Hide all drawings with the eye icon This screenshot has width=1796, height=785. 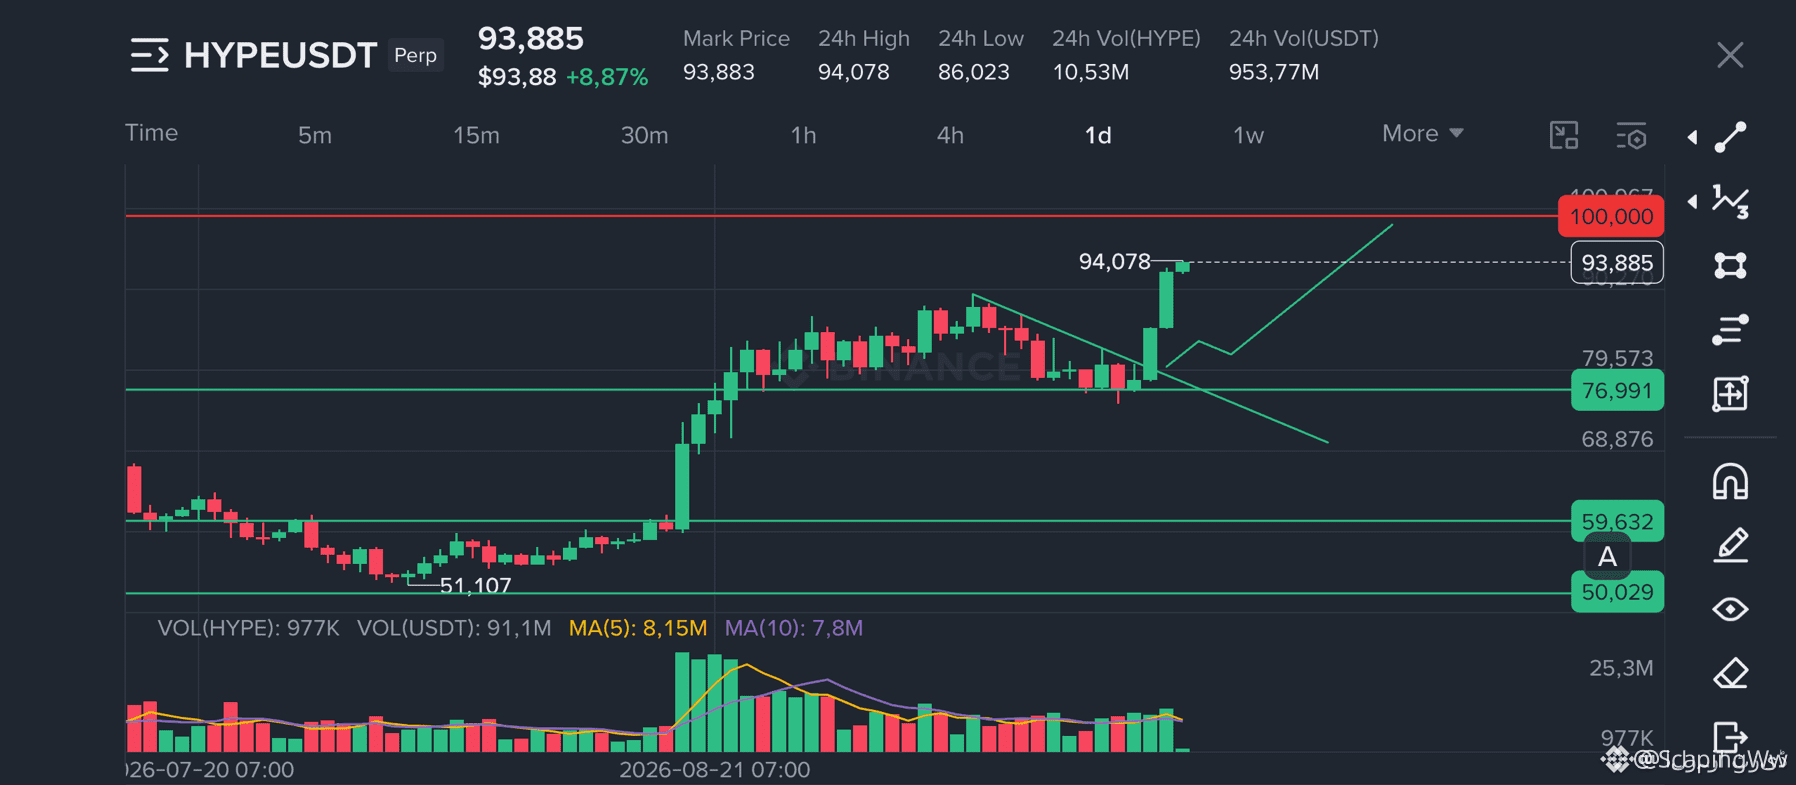click(1730, 609)
